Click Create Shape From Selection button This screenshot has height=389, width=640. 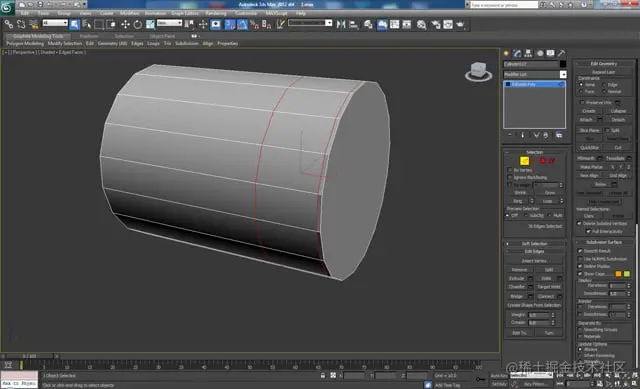(x=534, y=305)
